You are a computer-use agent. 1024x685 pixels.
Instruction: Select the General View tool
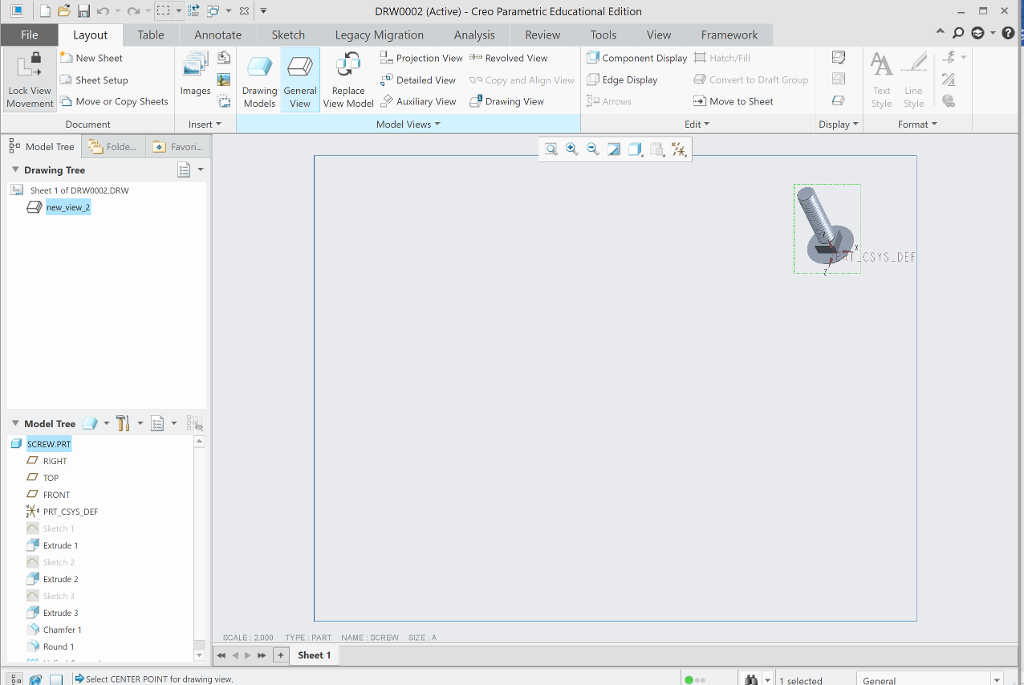pyautogui.click(x=300, y=80)
